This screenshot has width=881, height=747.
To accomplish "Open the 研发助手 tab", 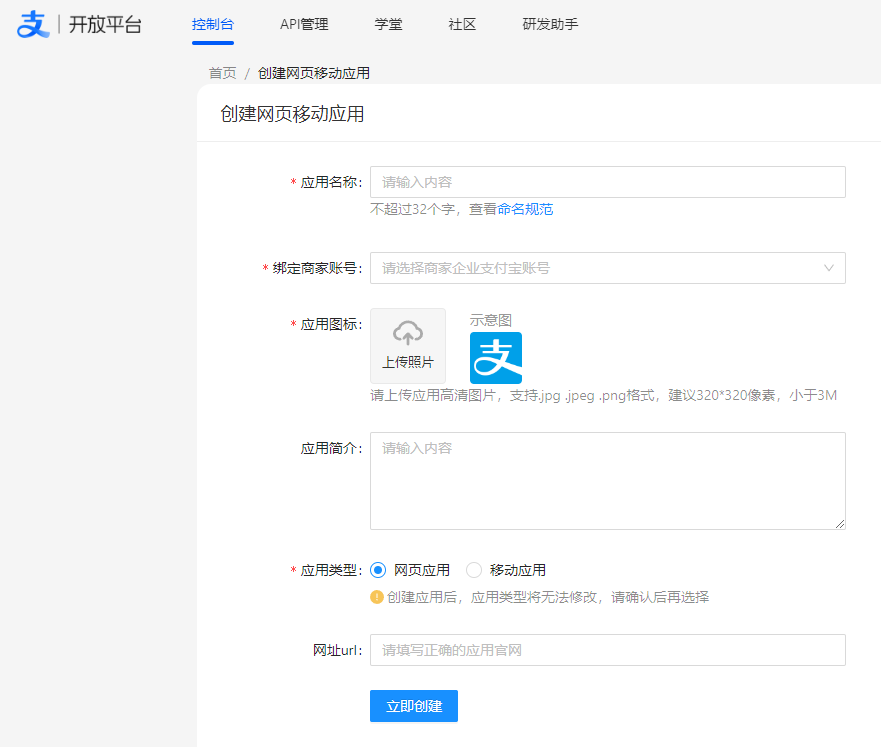I will click(x=550, y=24).
